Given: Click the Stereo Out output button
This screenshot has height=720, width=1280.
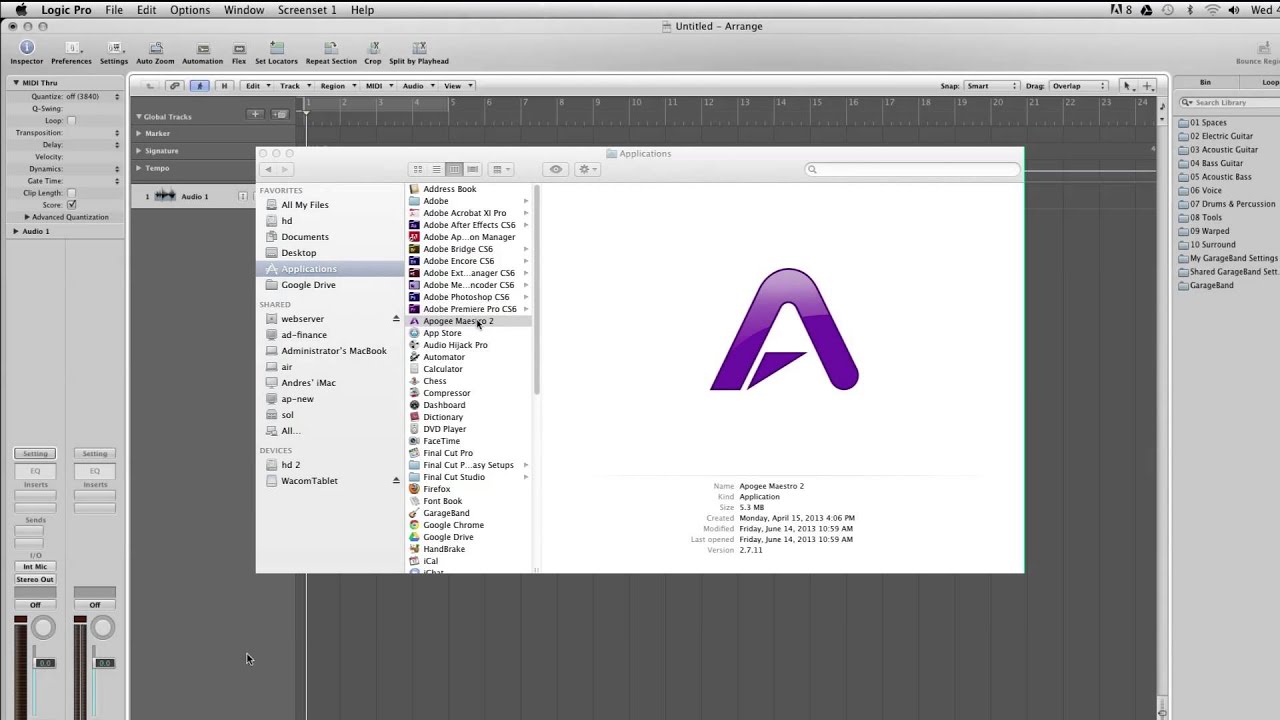Looking at the screenshot, I should click(35, 580).
